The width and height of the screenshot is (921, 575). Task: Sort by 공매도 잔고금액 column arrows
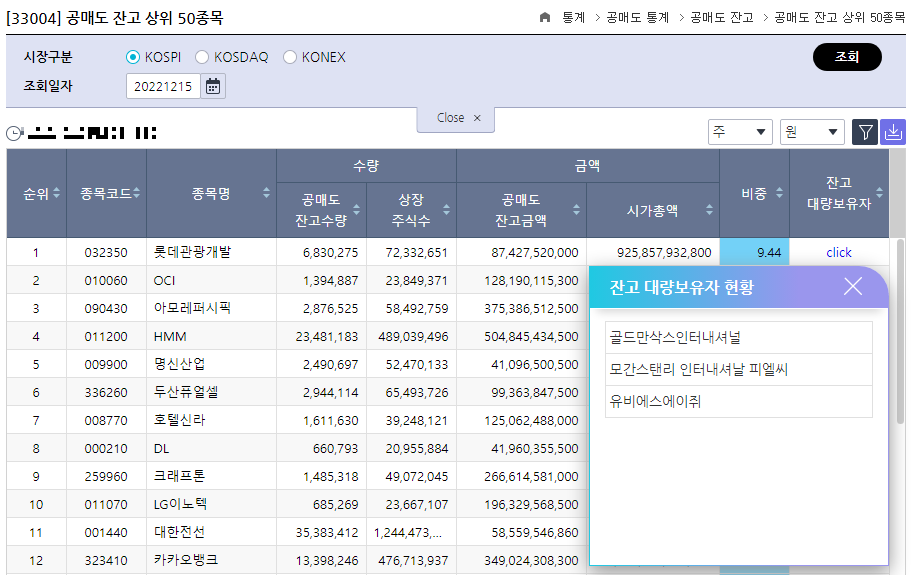coord(576,210)
